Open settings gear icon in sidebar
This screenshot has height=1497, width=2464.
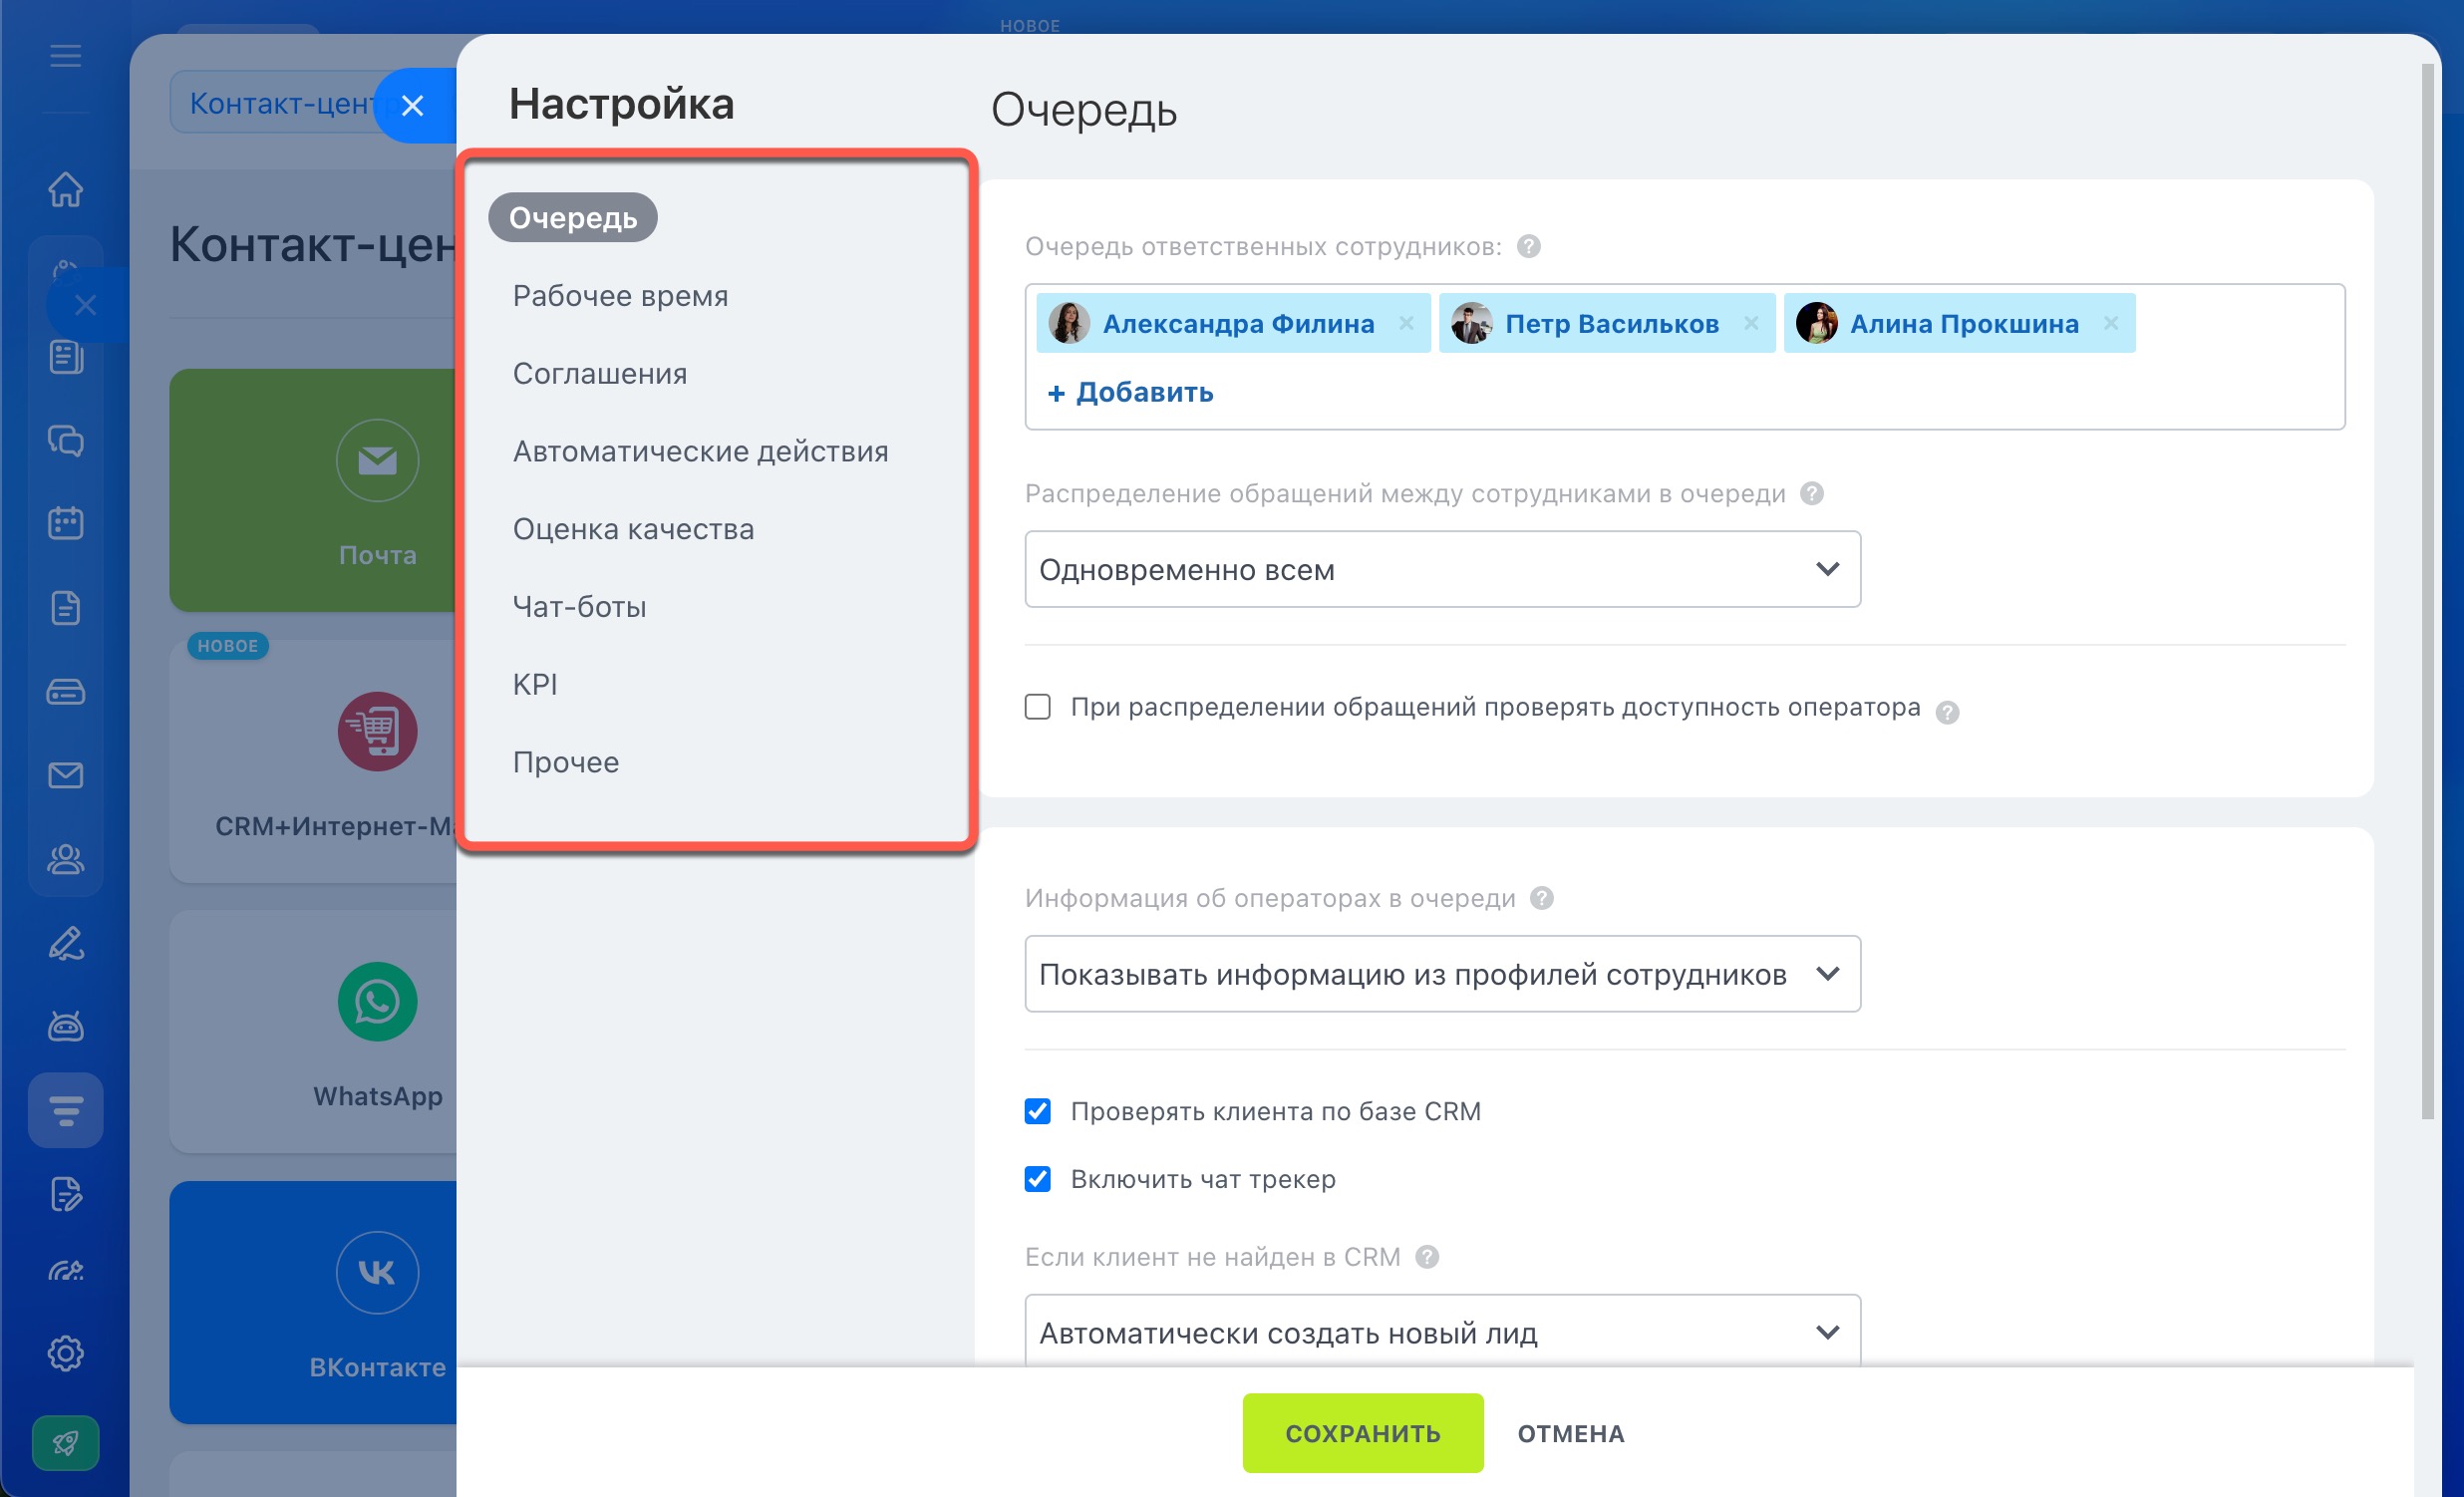66,1353
